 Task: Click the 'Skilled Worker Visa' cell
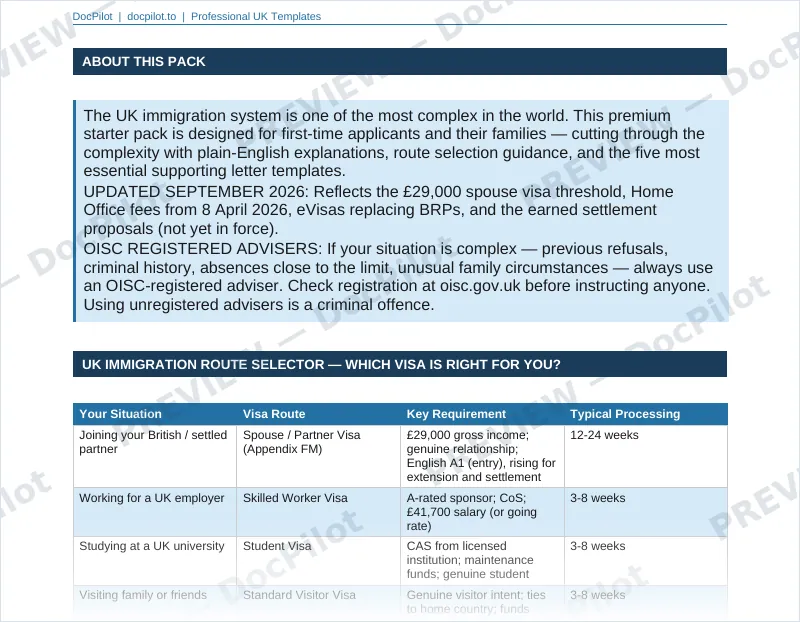[318, 512]
